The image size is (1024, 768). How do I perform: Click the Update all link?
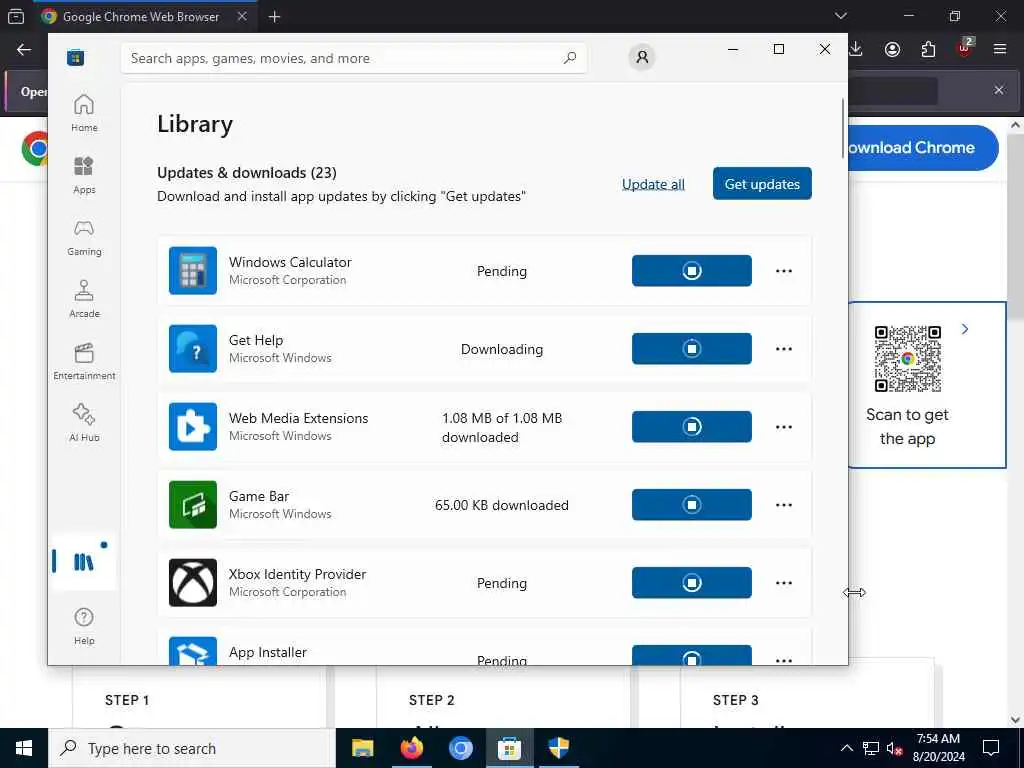(653, 184)
